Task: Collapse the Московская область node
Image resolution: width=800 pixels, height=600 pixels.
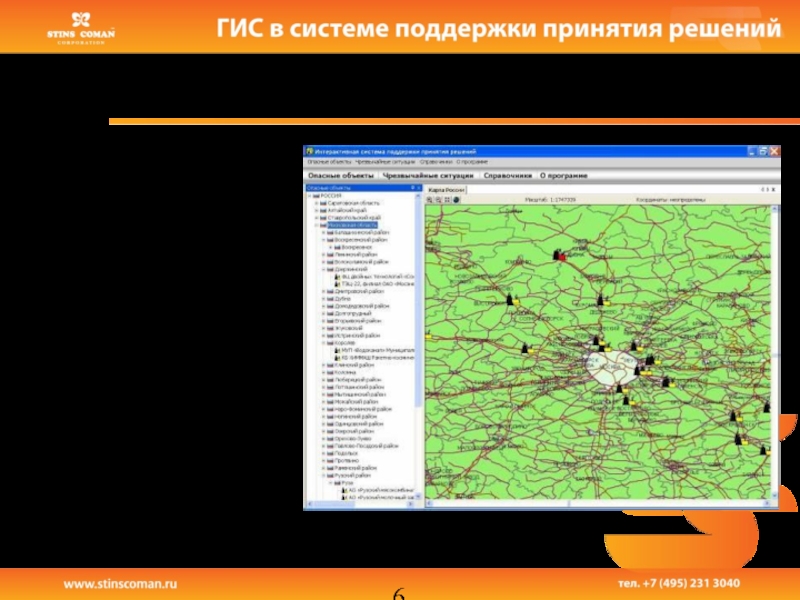Action: (x=316, y=225)
